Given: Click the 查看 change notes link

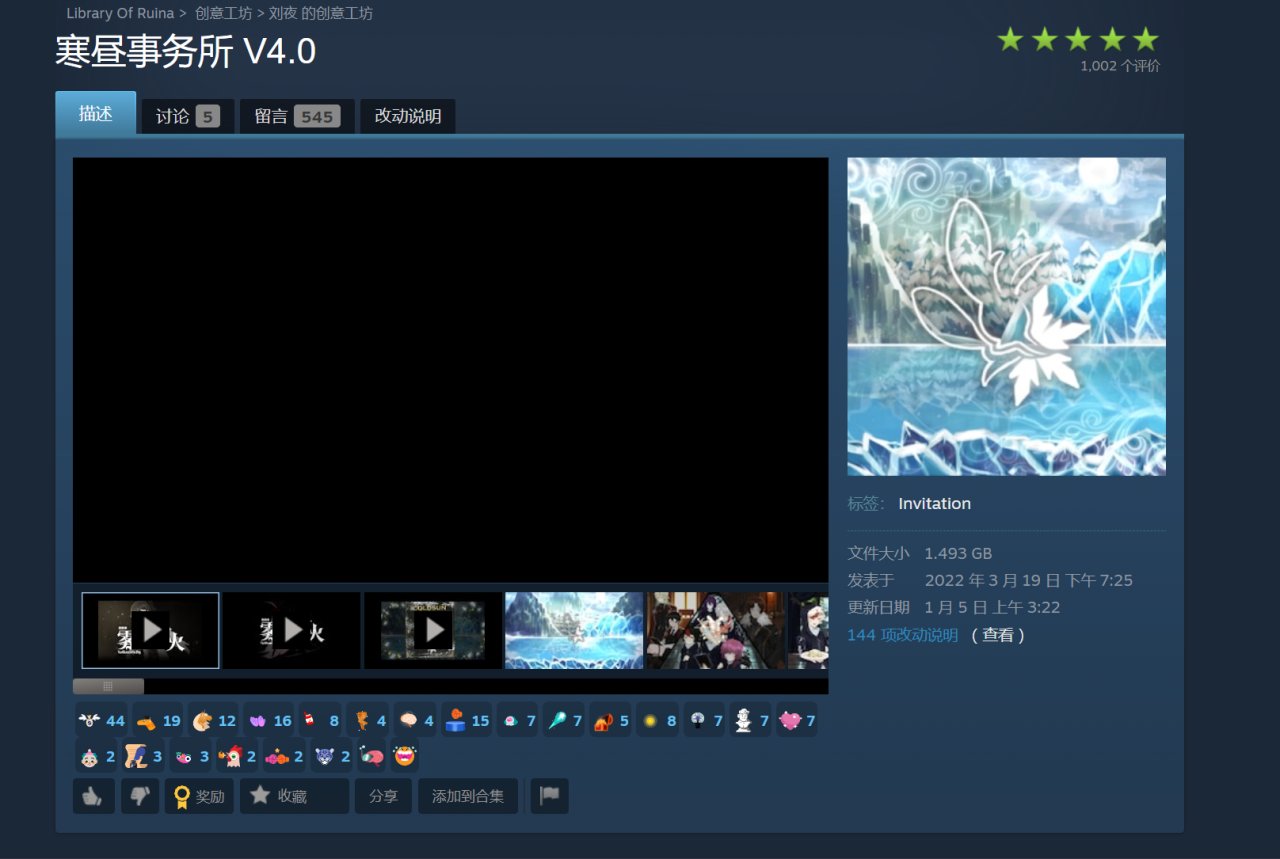Looking at the screenshot, I should (998, 635).
